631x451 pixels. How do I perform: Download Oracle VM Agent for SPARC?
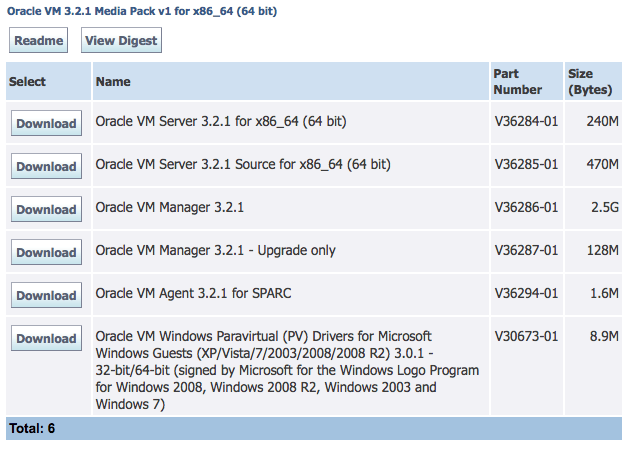tap(46, 295)
